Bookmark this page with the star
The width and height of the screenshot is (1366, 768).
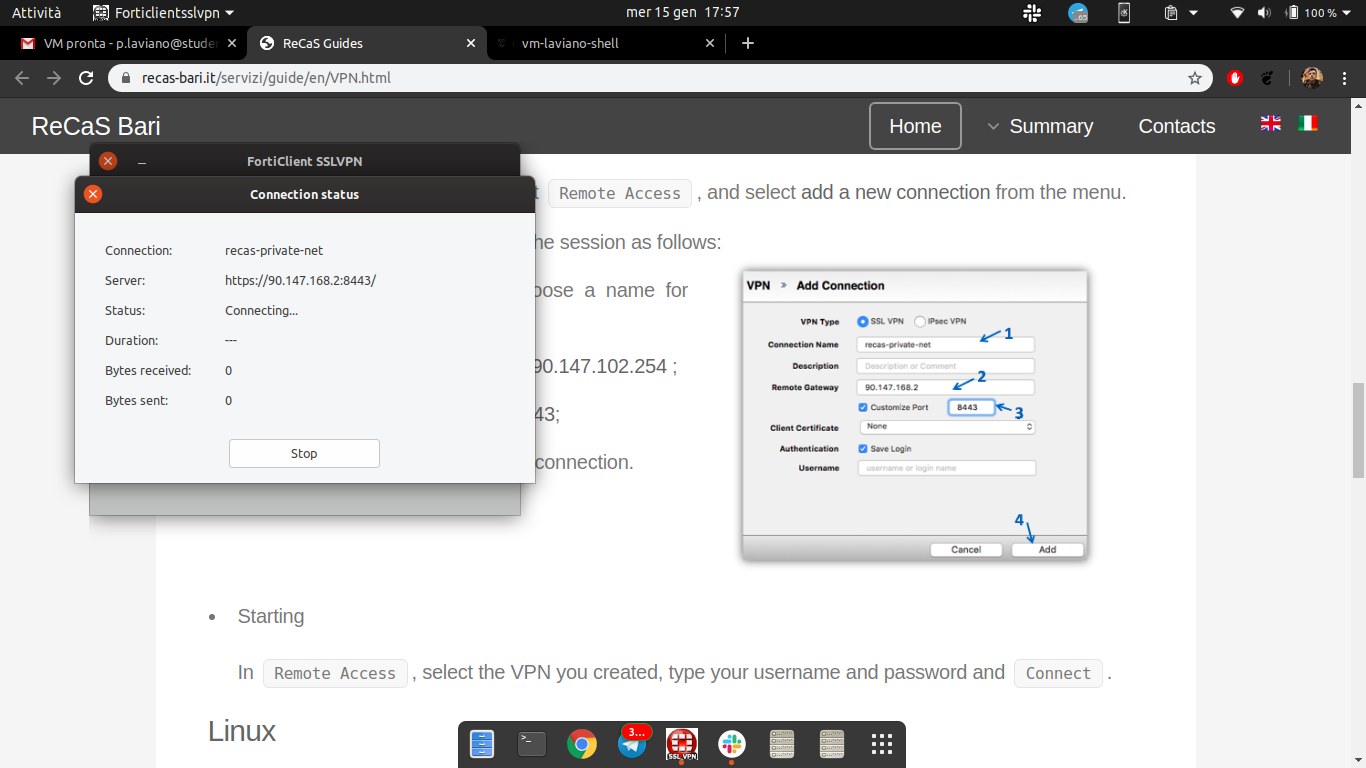1194,78
